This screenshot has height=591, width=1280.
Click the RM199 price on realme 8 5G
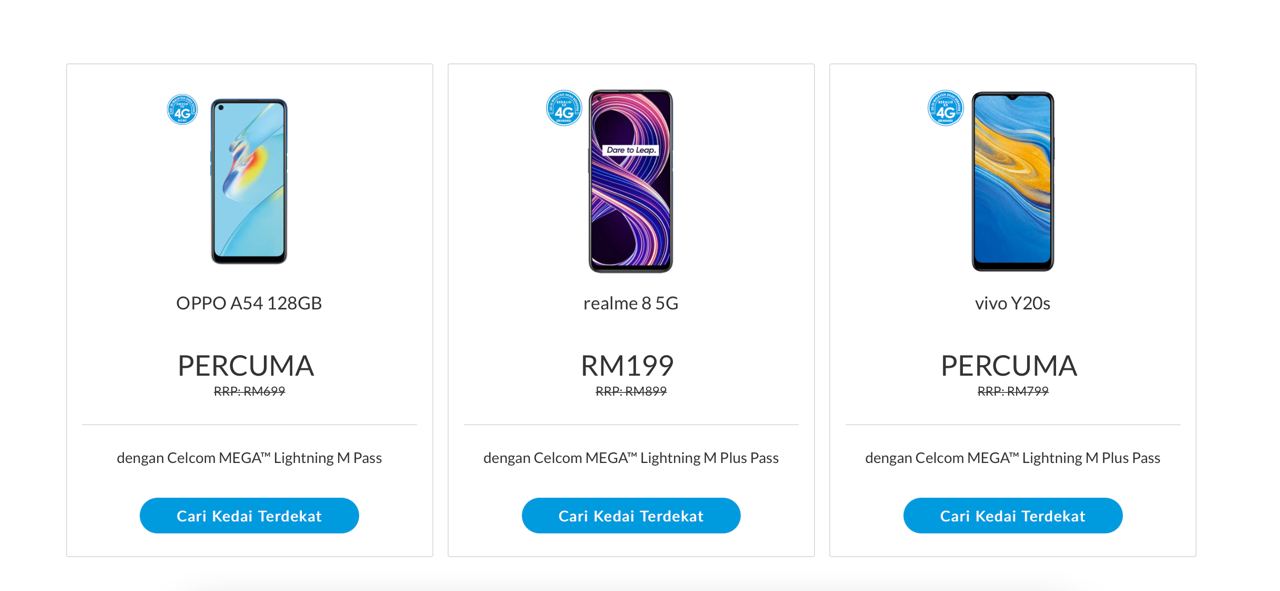point(627,365)
